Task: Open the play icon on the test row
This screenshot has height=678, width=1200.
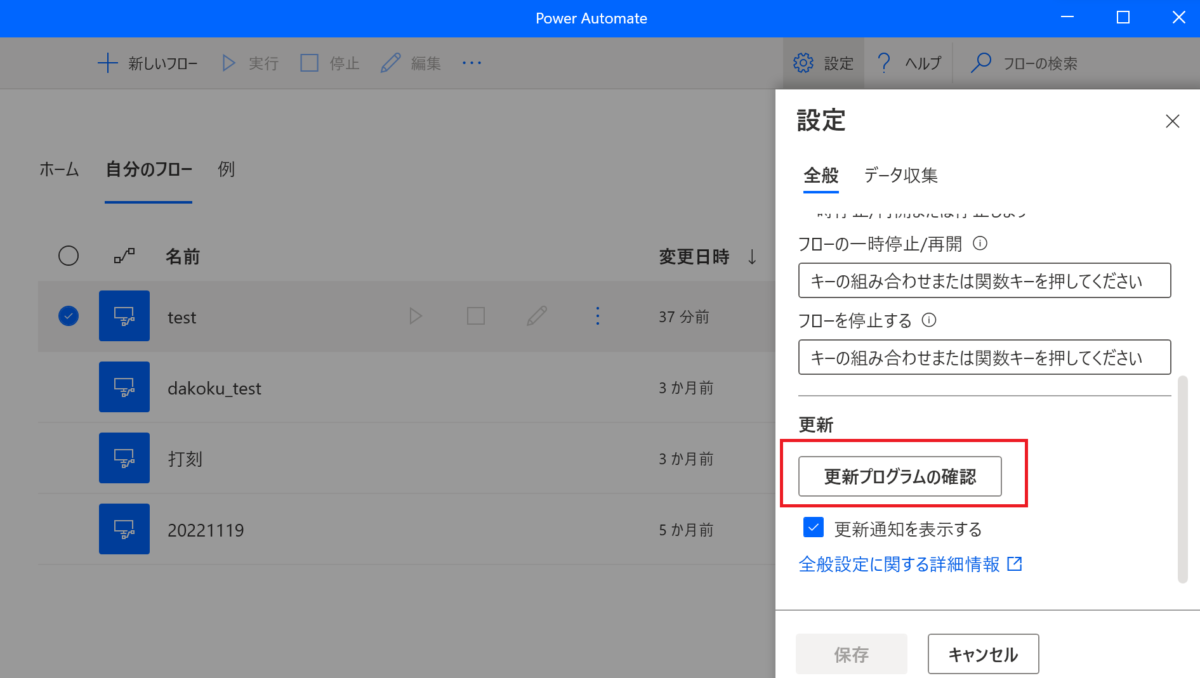Action: click(416, 315)
